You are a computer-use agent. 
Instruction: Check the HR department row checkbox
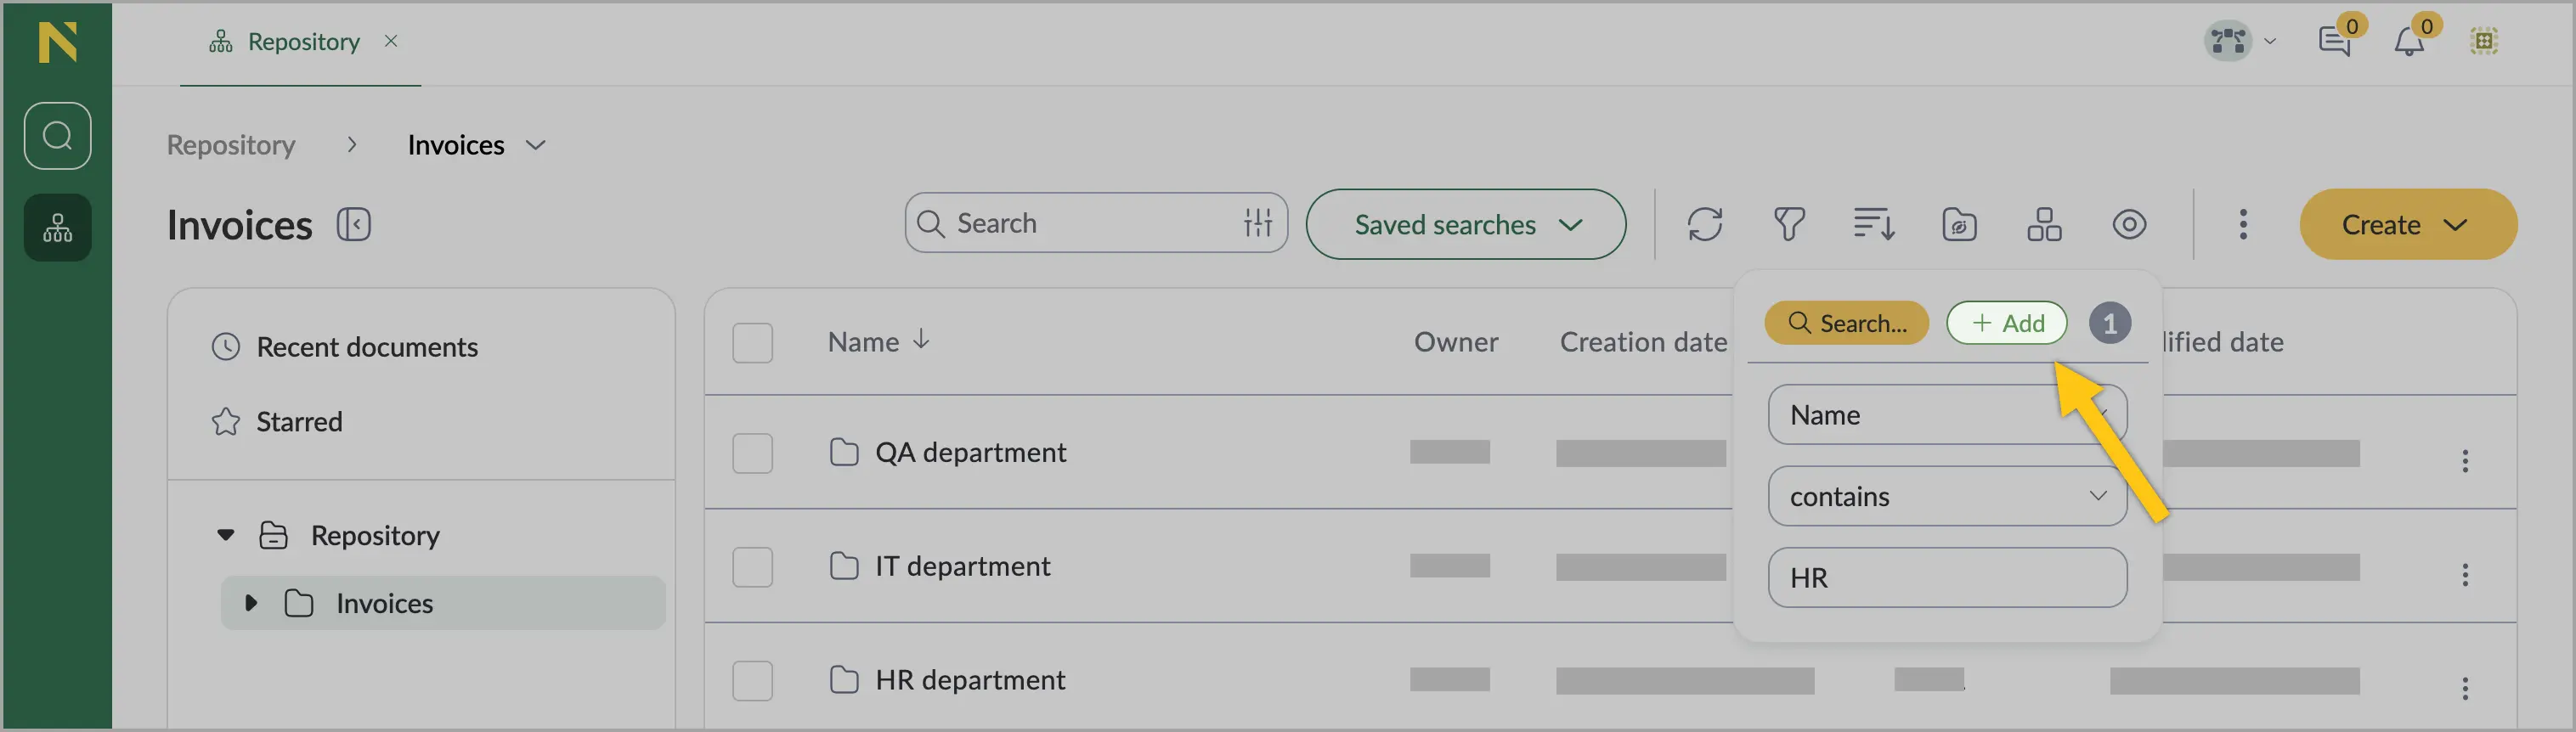[753, 681]
